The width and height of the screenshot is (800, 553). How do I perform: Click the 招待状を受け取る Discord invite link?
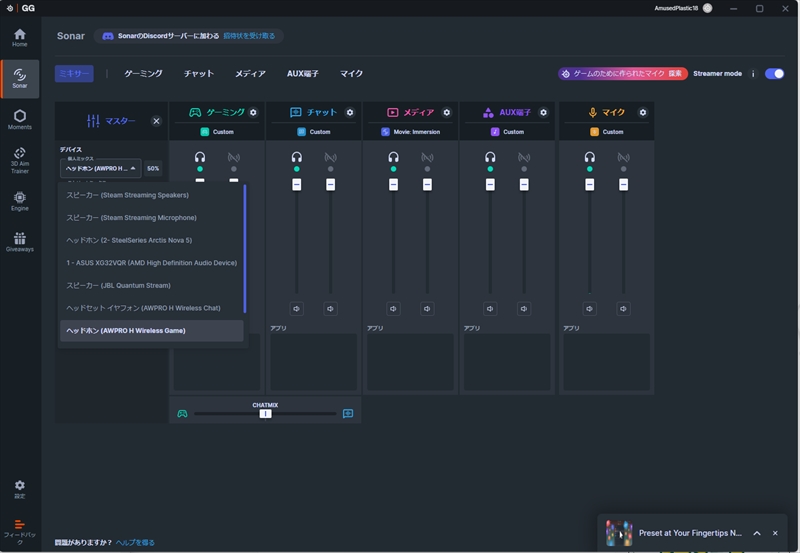[249, 36]
